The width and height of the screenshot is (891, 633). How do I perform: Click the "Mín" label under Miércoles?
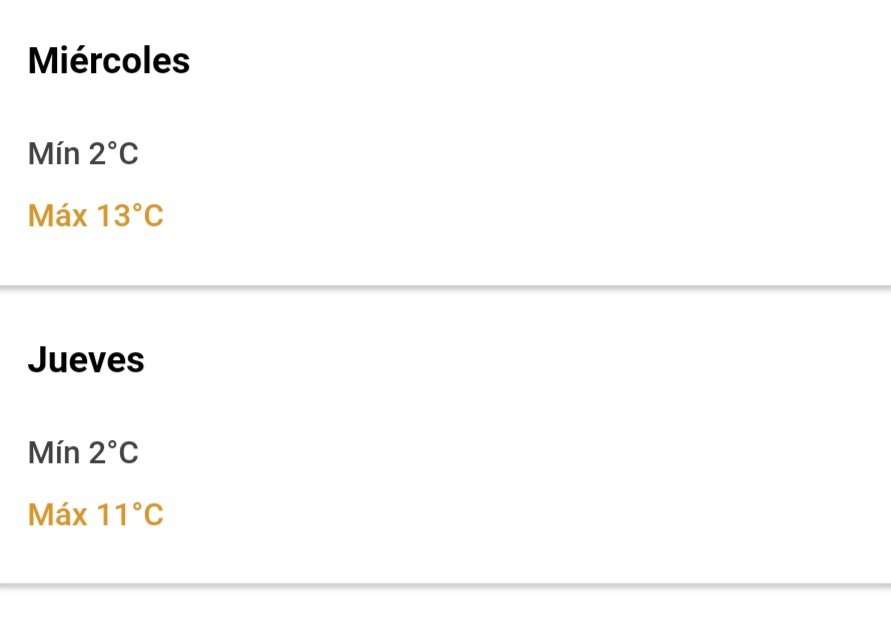click(53, 155)
